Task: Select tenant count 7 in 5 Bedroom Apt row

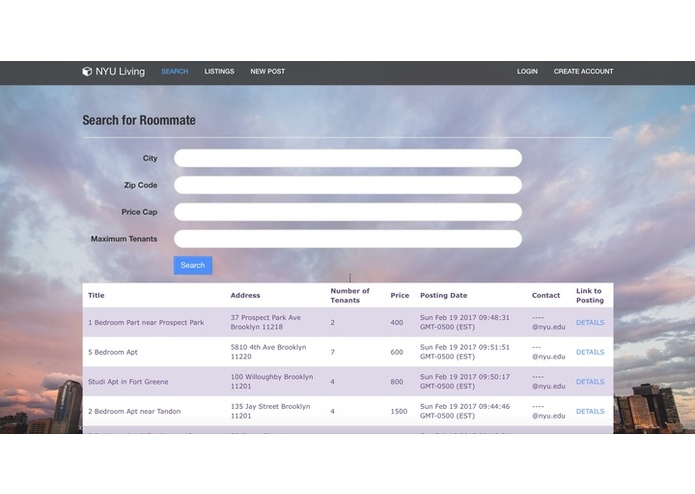Action: pyautogui.click(x=332, y=352)
